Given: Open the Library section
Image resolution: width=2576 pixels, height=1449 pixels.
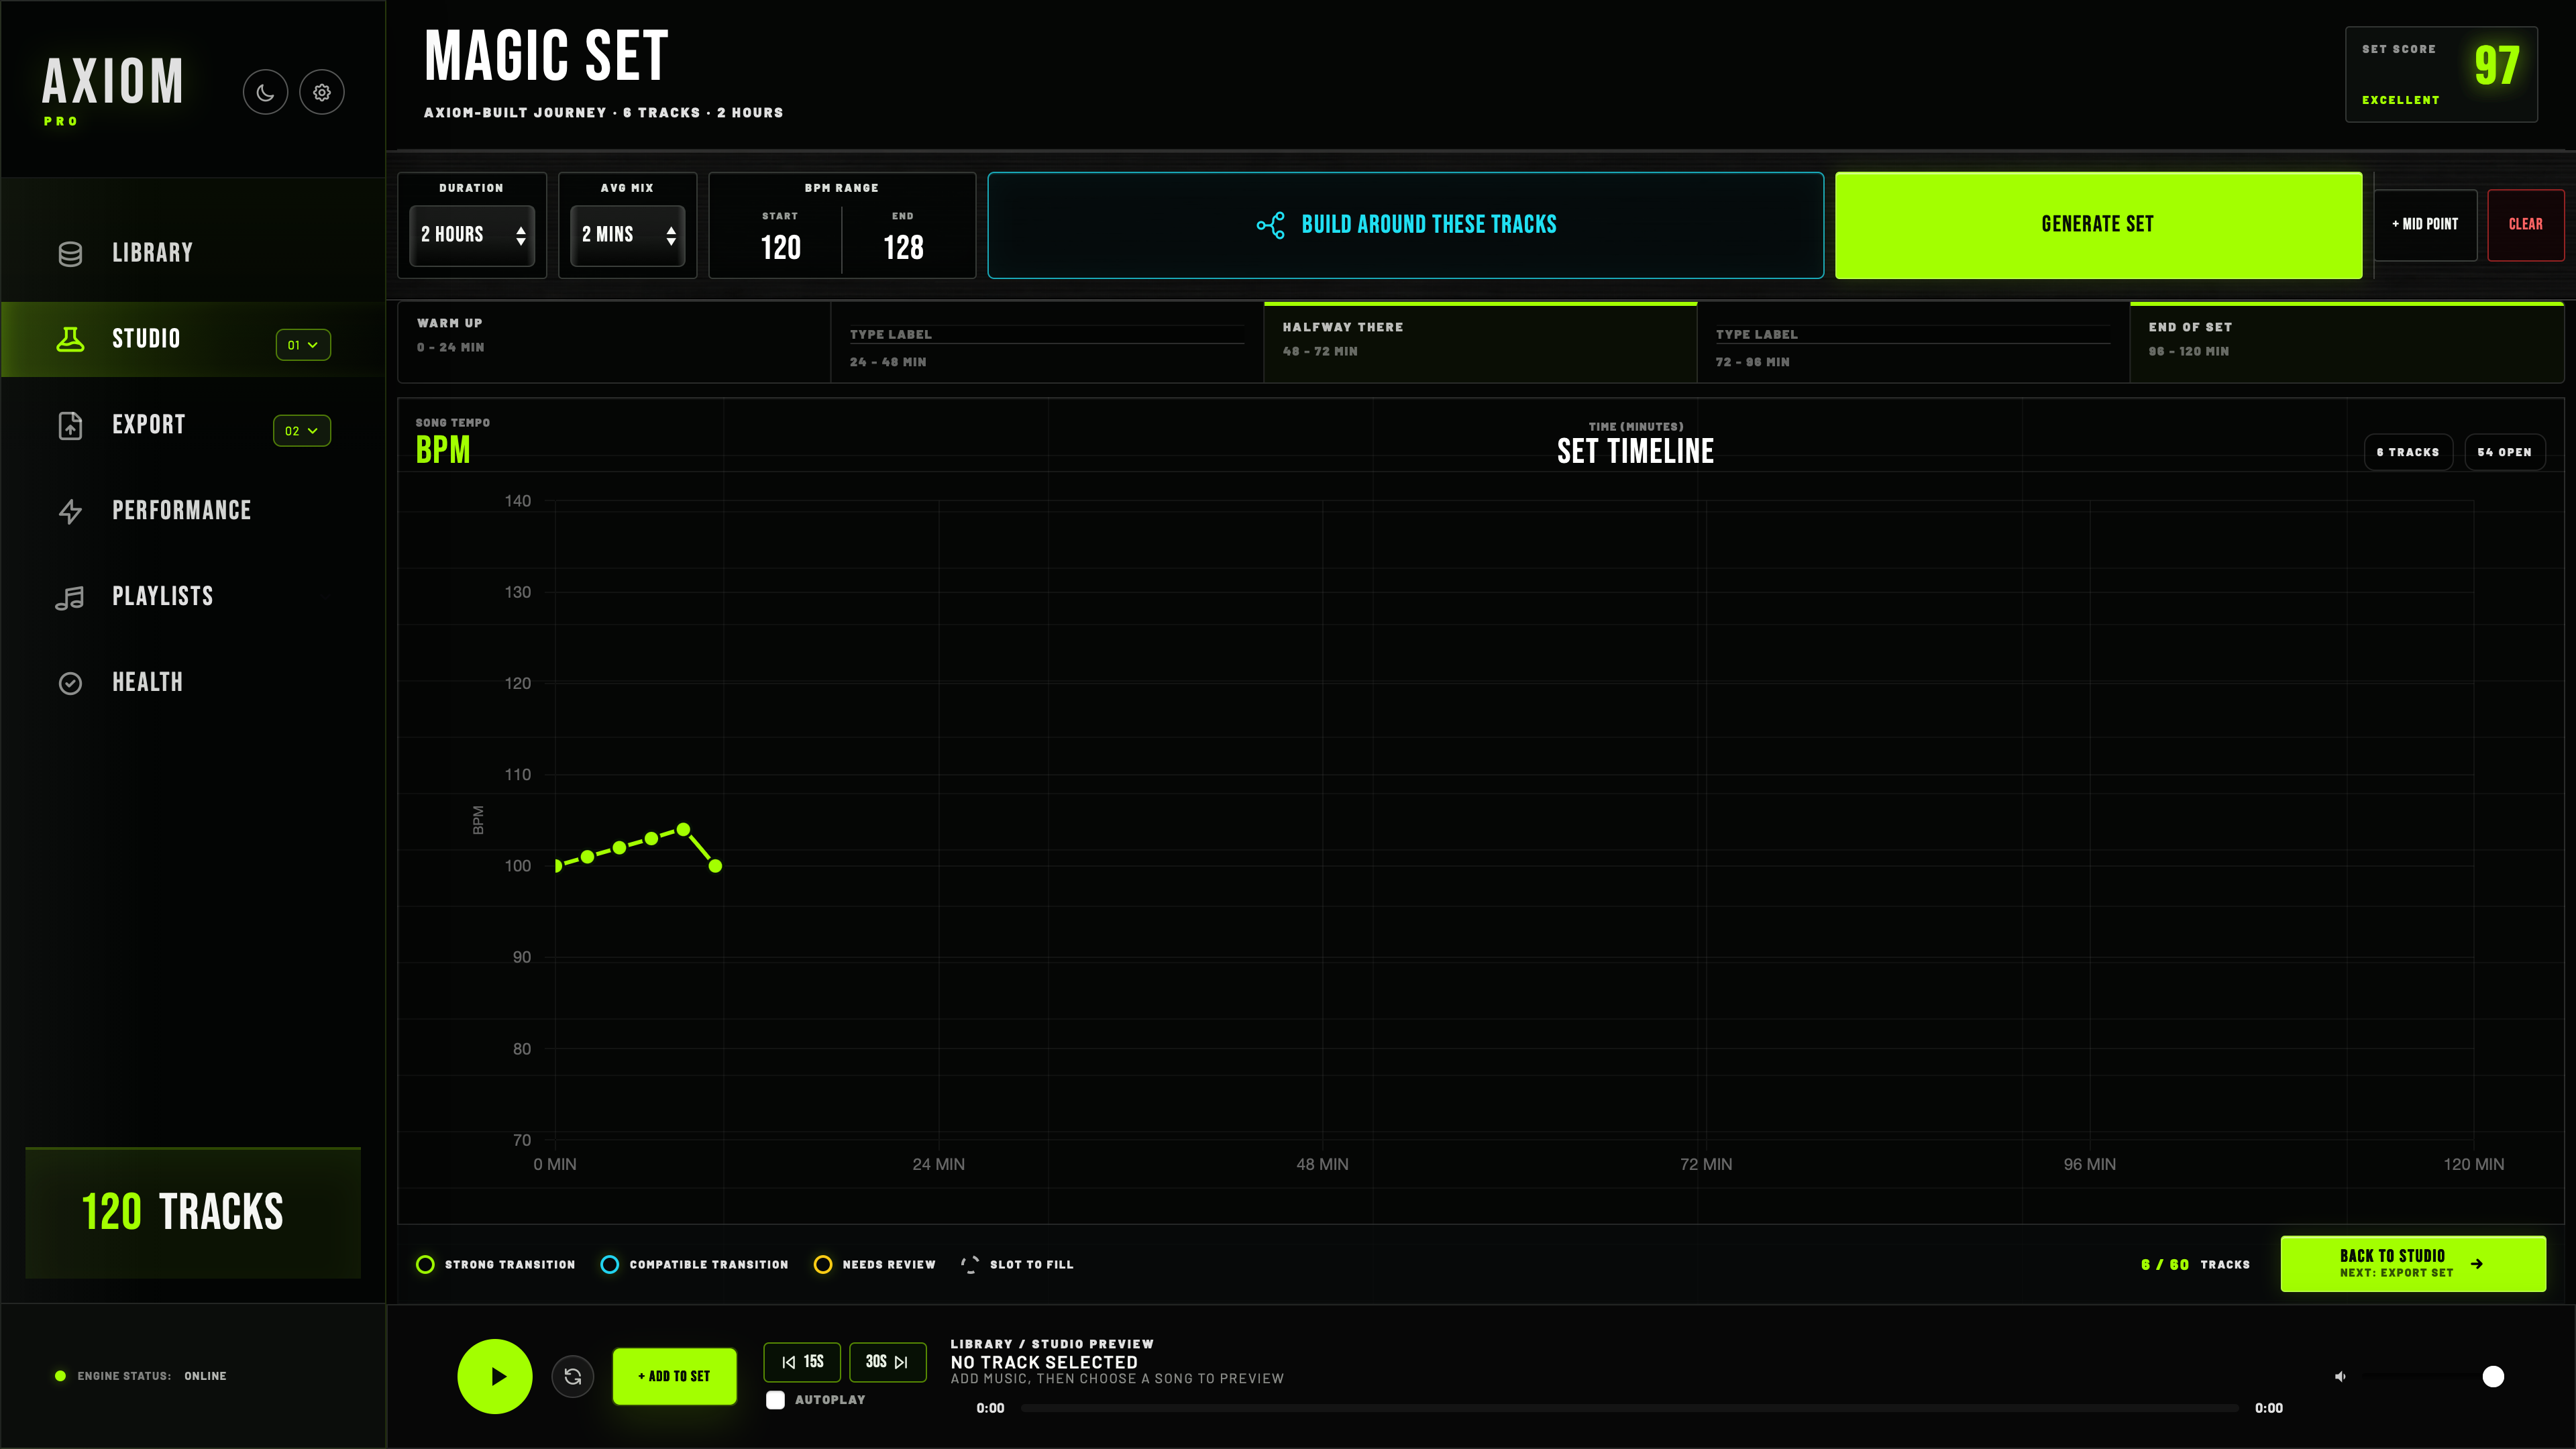Looking at the screenshot, I should pyautogui.click(x=193, y=253).
